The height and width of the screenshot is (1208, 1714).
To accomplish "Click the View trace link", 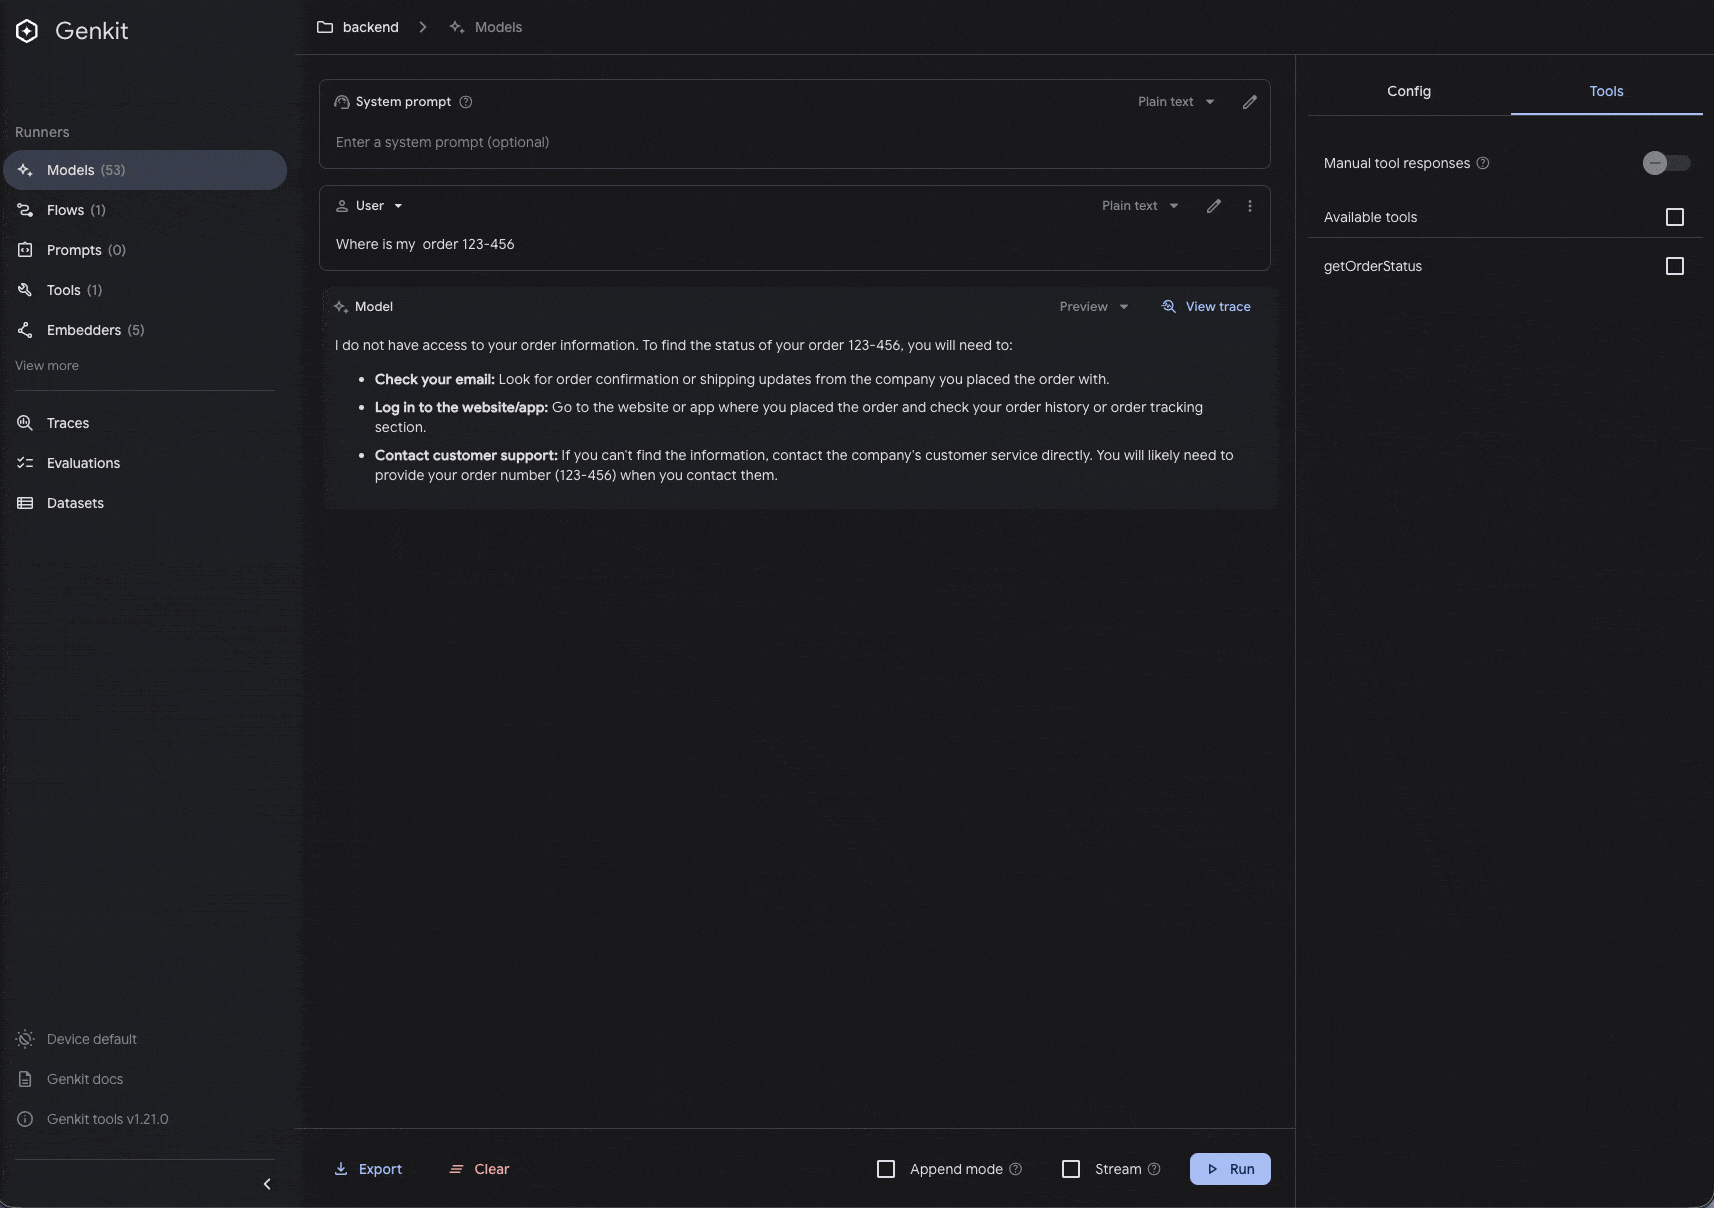I will [x=1206, y=307].
